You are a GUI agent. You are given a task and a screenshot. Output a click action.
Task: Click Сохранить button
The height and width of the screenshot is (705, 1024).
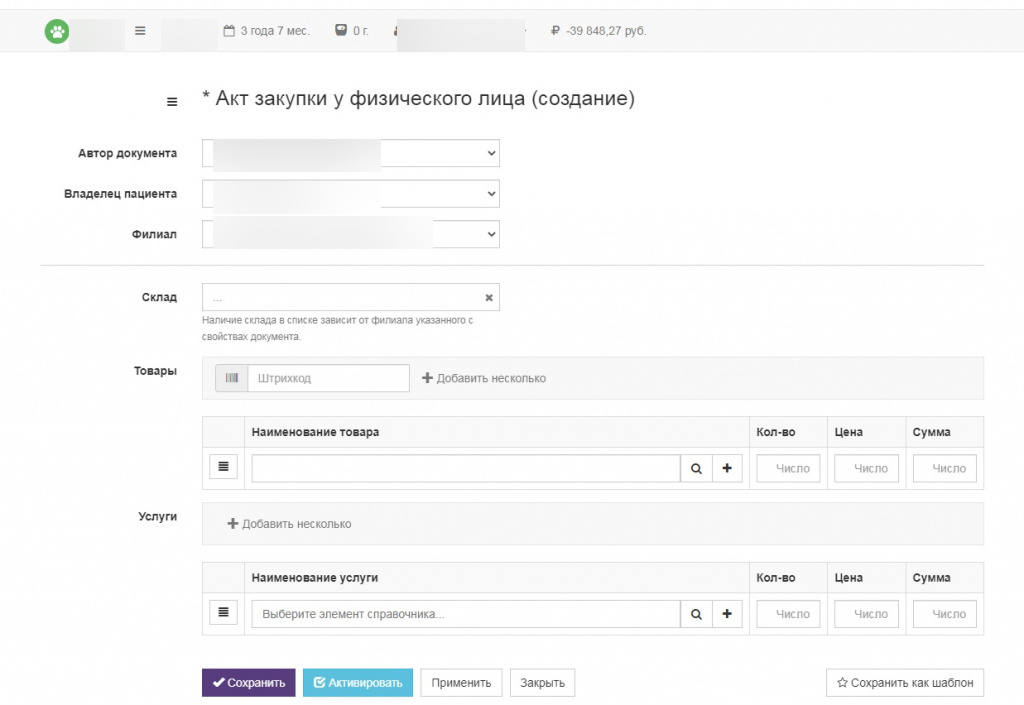tap(248, 683)
